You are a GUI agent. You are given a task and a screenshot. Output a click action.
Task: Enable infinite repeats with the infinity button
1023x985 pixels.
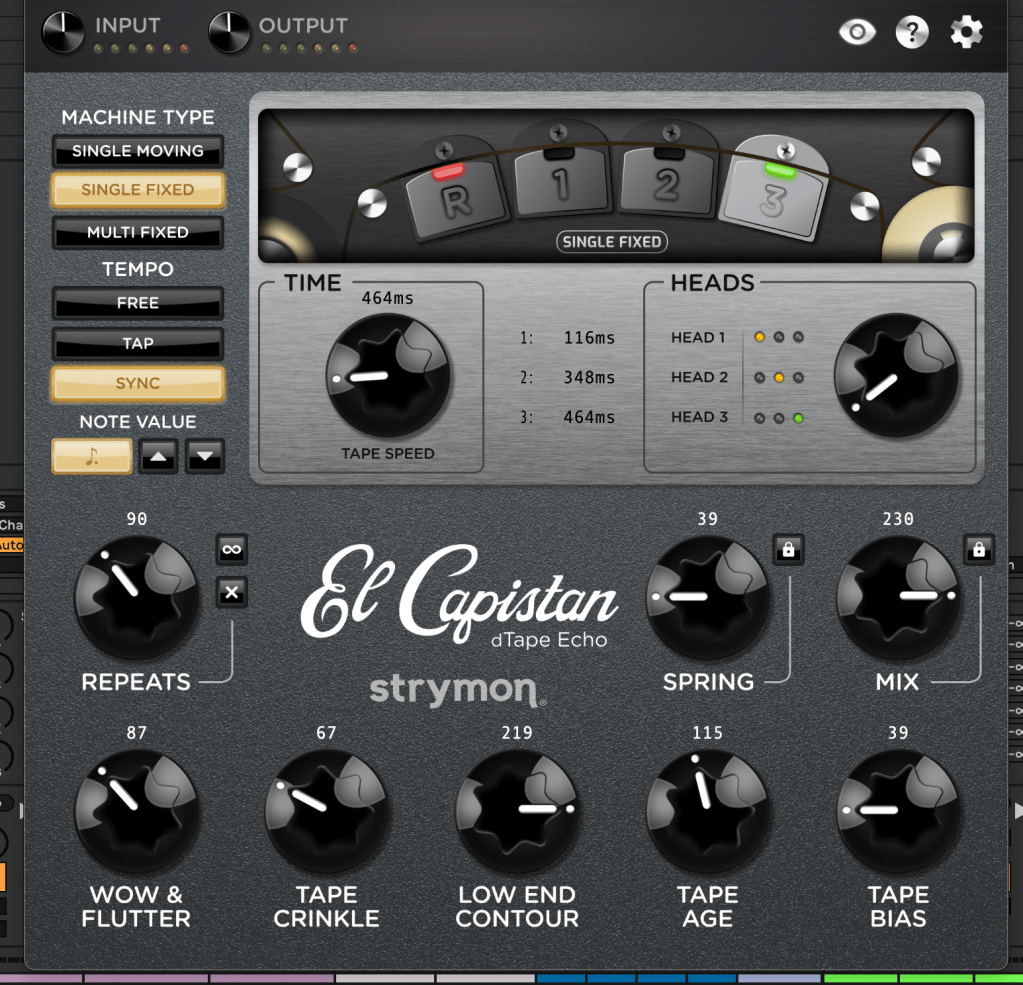point(232,549)
